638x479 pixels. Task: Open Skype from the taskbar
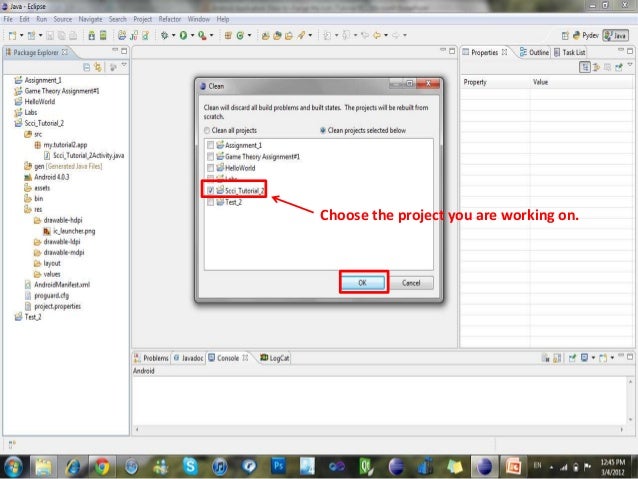click(x=190, y=466)
